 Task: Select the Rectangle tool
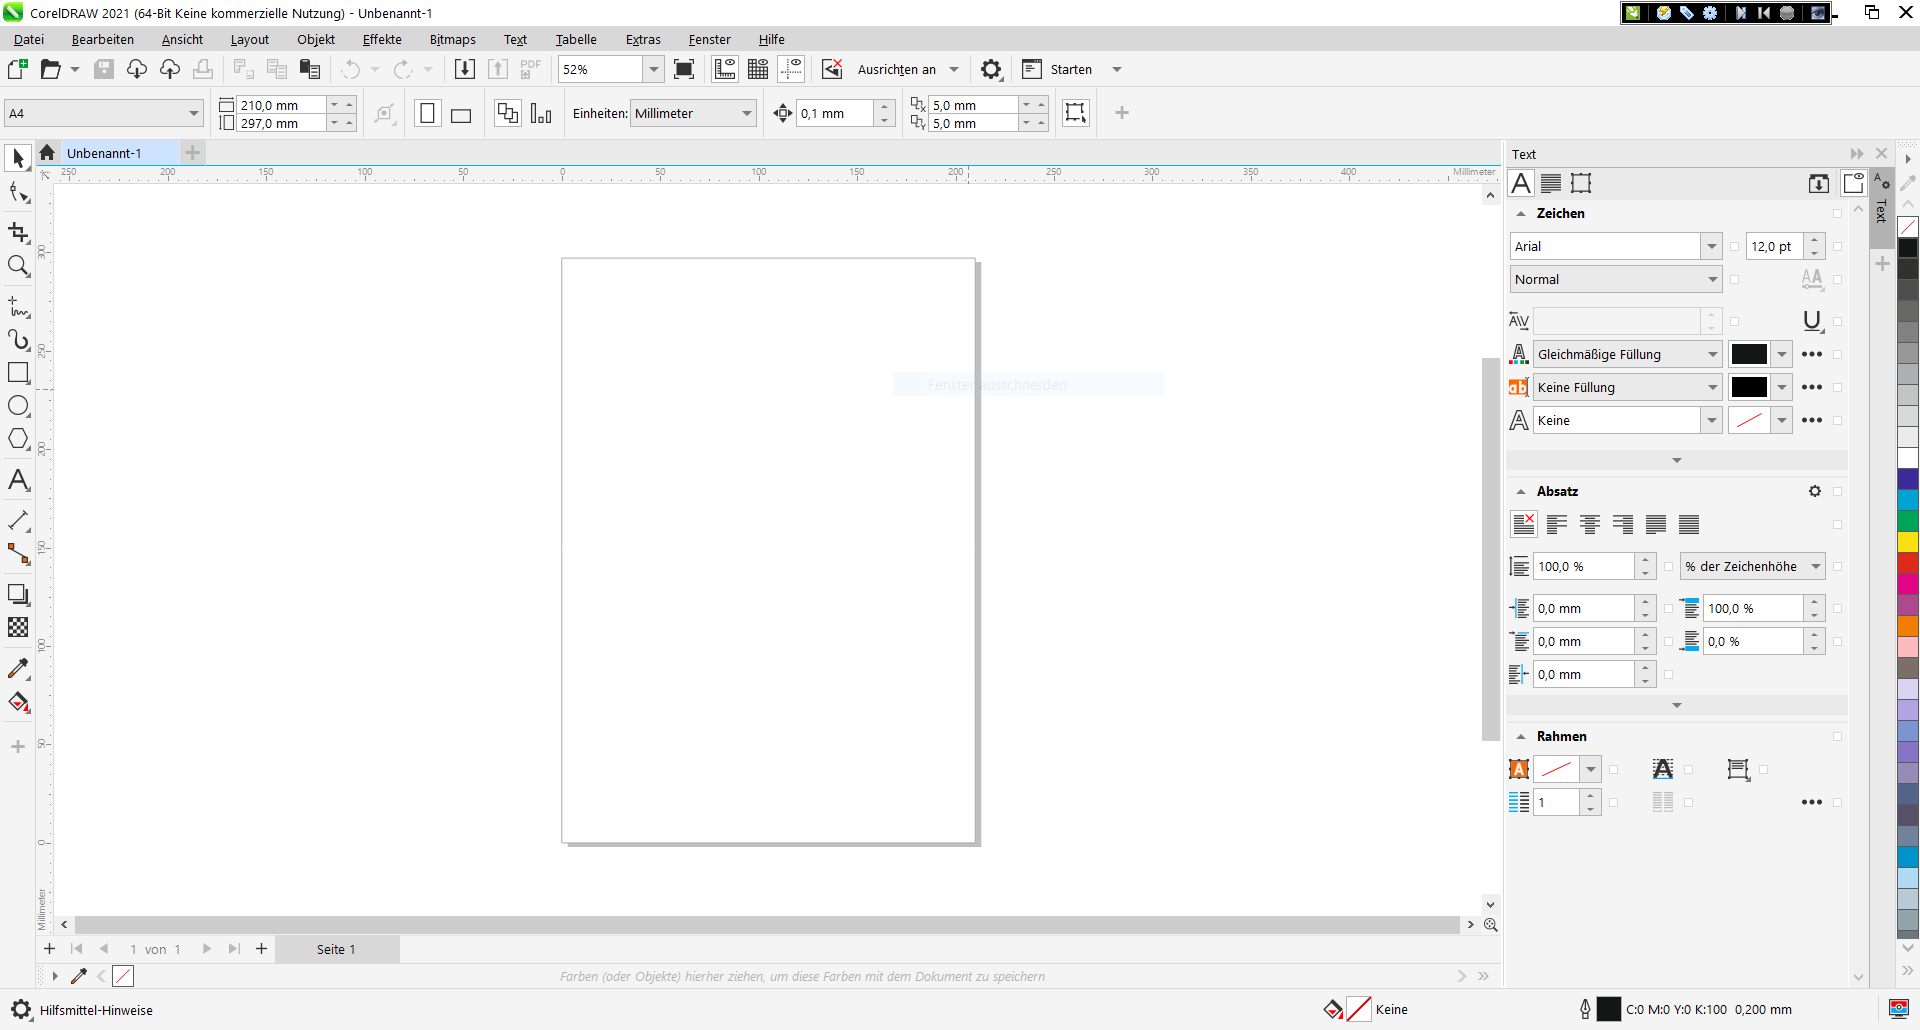[18, 373]
